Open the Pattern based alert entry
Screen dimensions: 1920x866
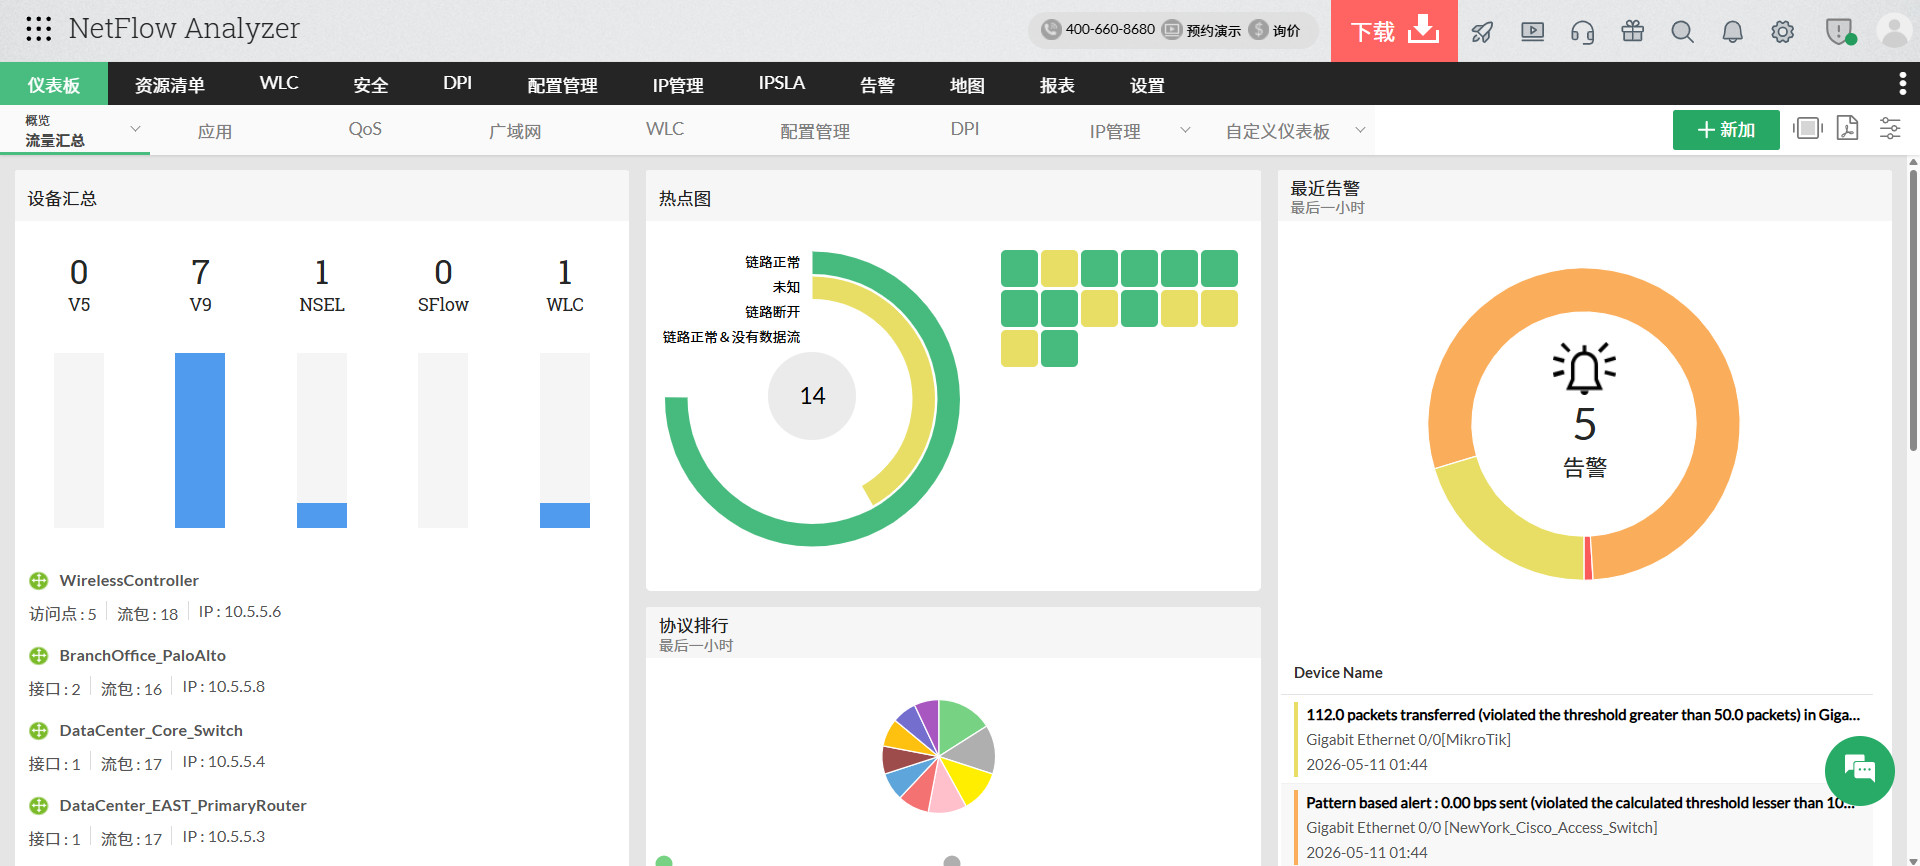click(1580, 803)
